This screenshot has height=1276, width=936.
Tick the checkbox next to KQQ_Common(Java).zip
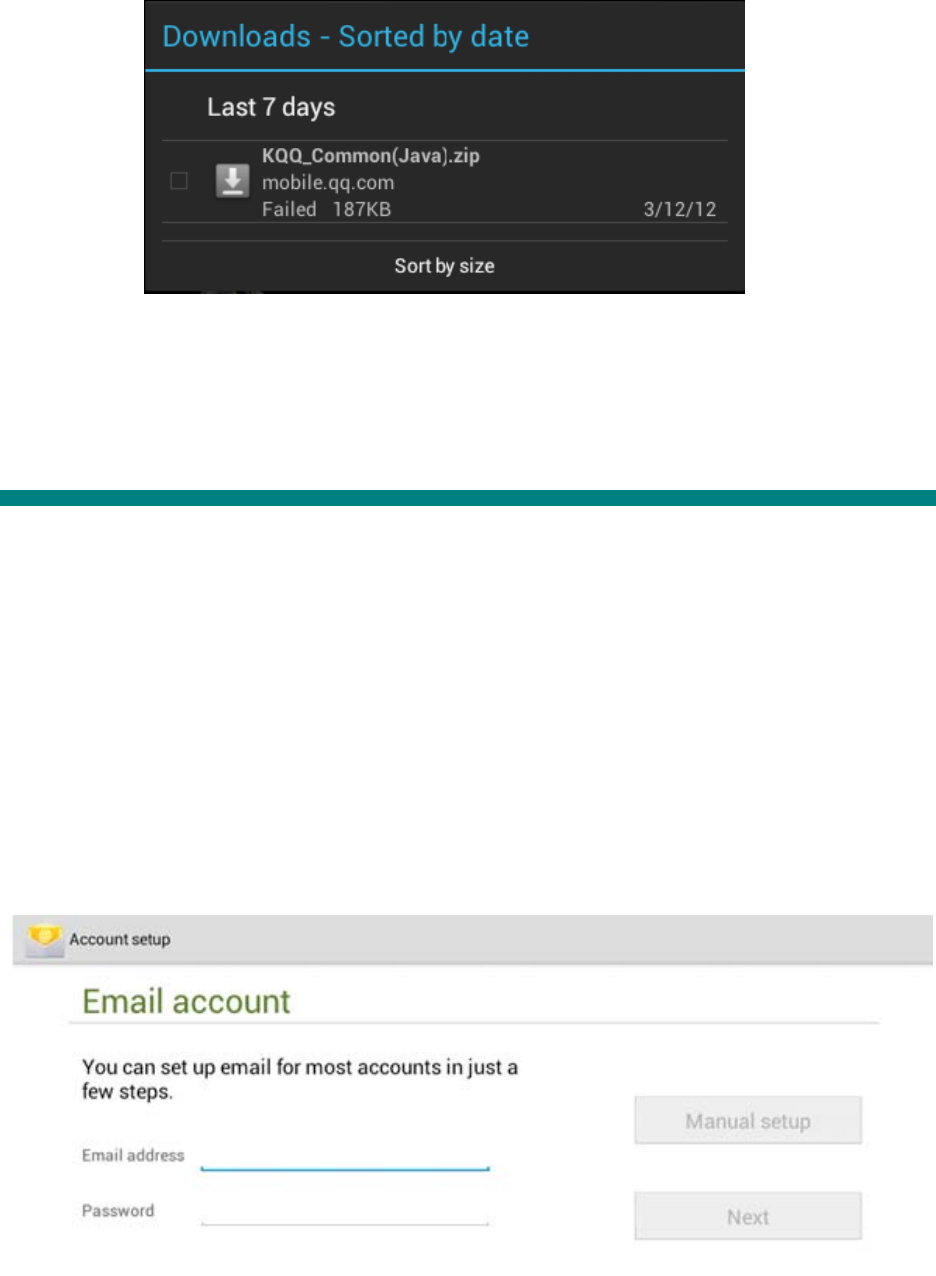click(179, 181)
